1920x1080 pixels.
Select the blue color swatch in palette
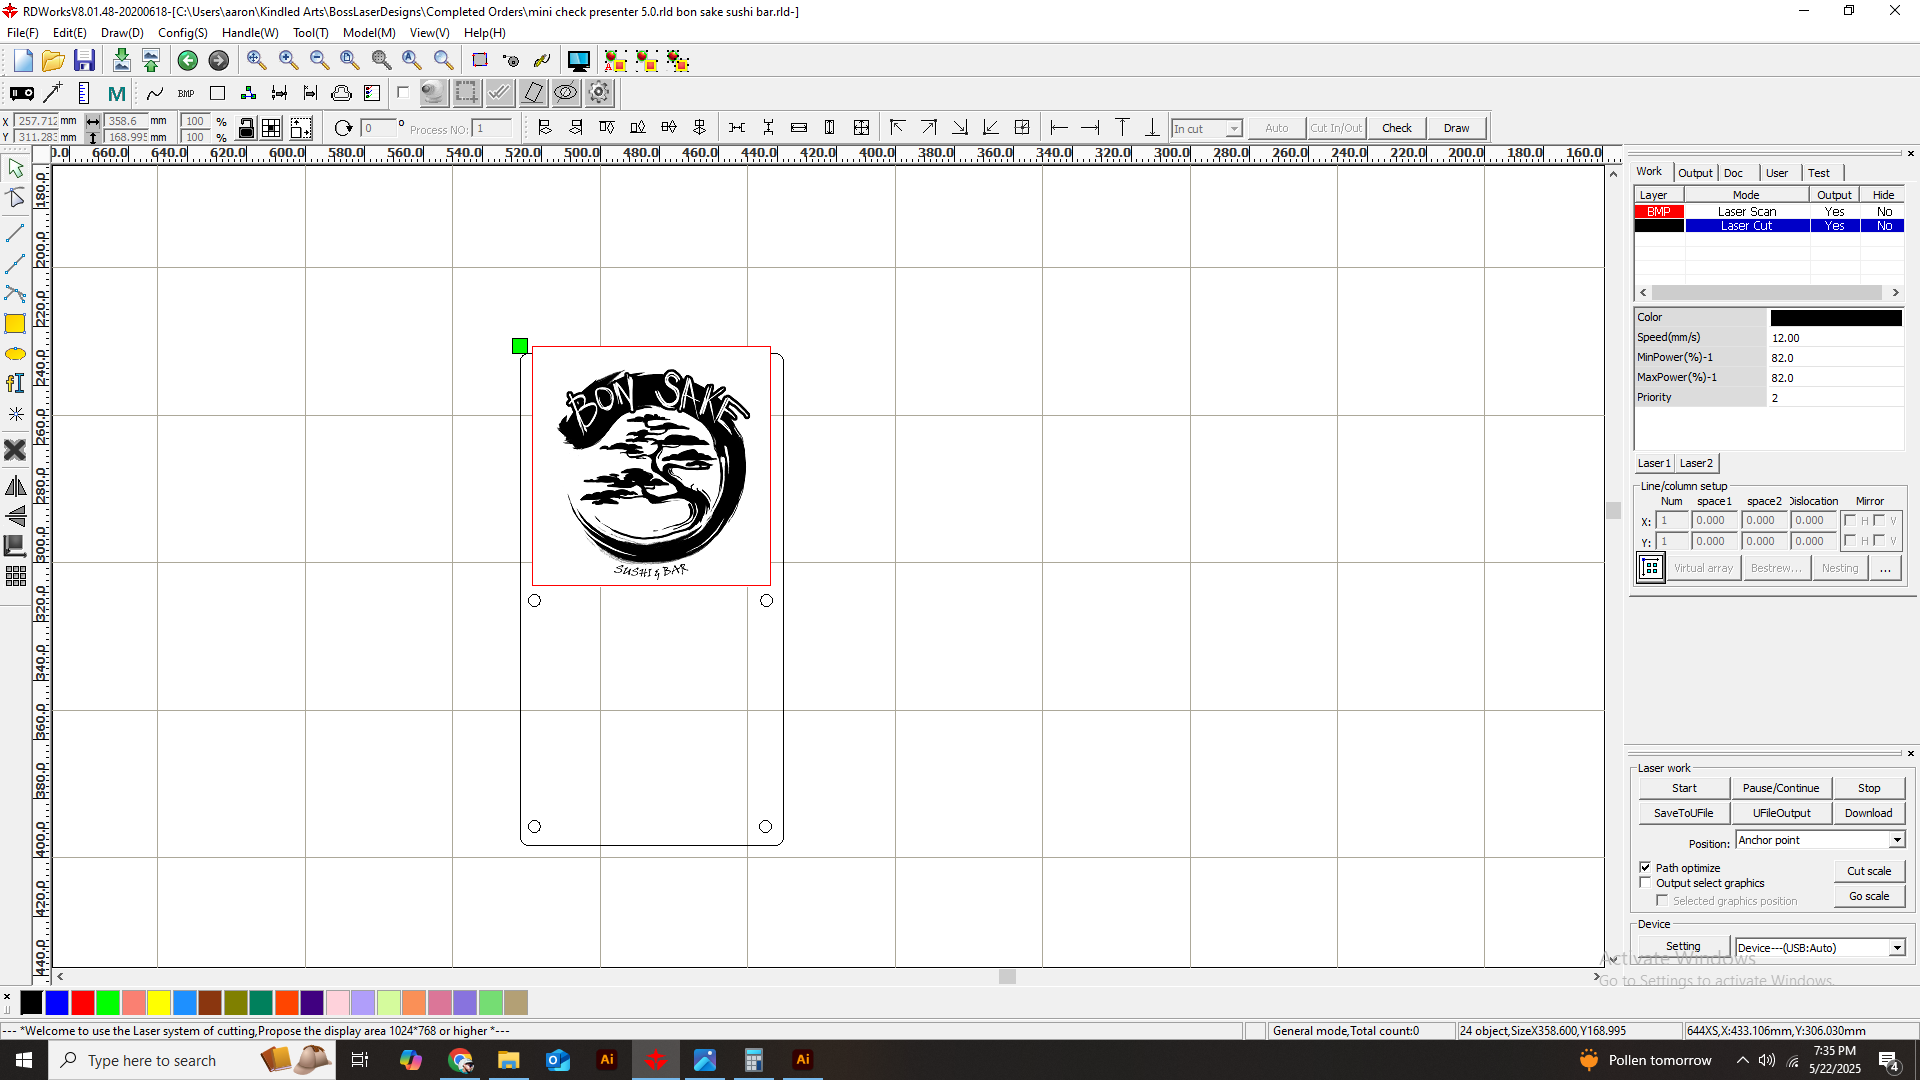[x=57, y=1002]
